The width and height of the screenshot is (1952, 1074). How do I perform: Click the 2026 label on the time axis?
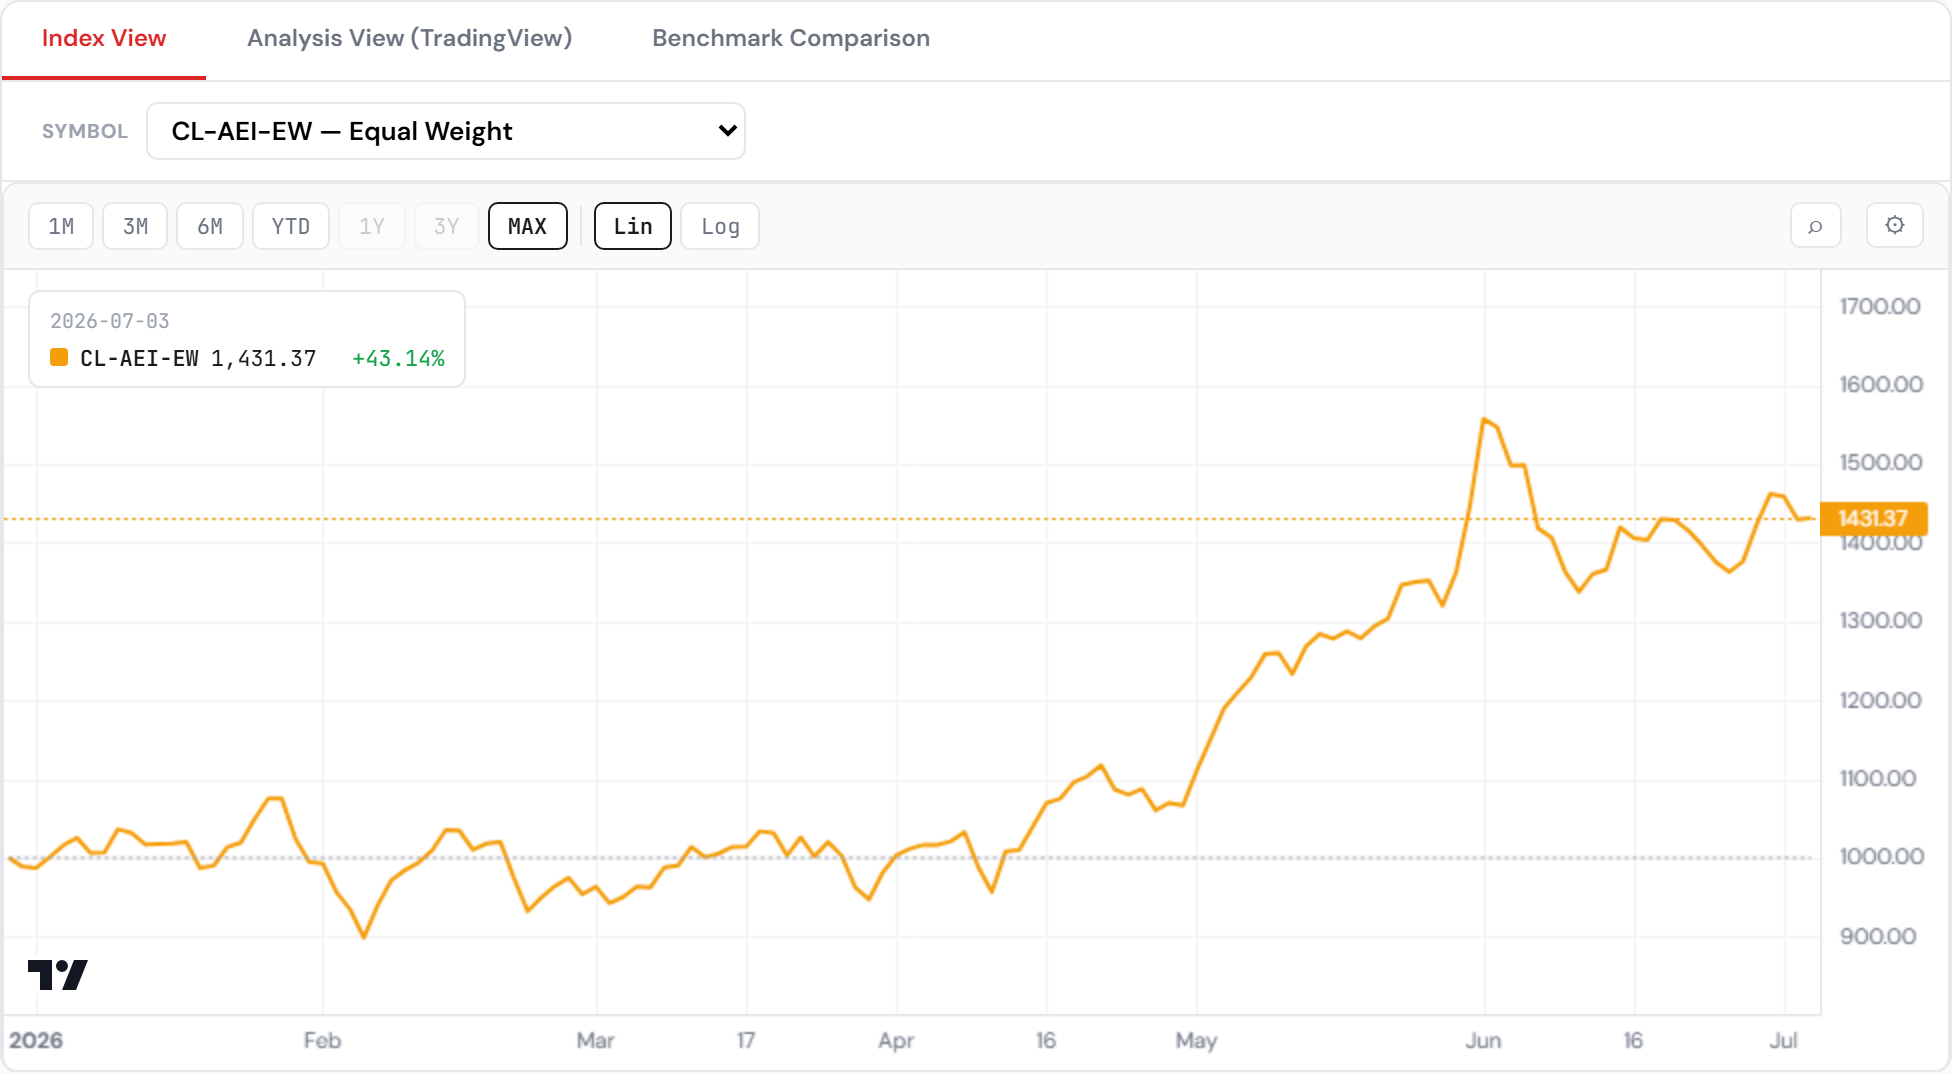click(x=36, y=1040)
